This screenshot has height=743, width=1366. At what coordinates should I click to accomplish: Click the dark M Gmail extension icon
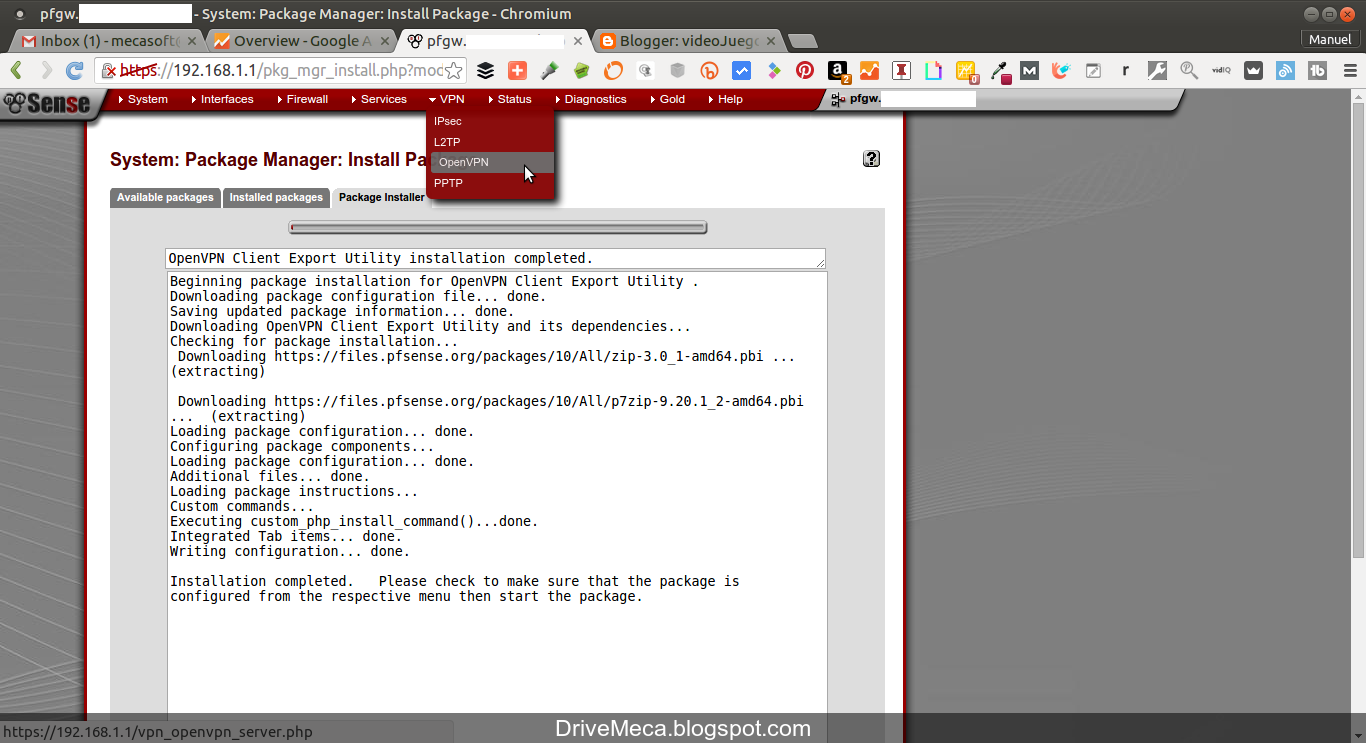pyautogui.click(x=1029, y=71)
